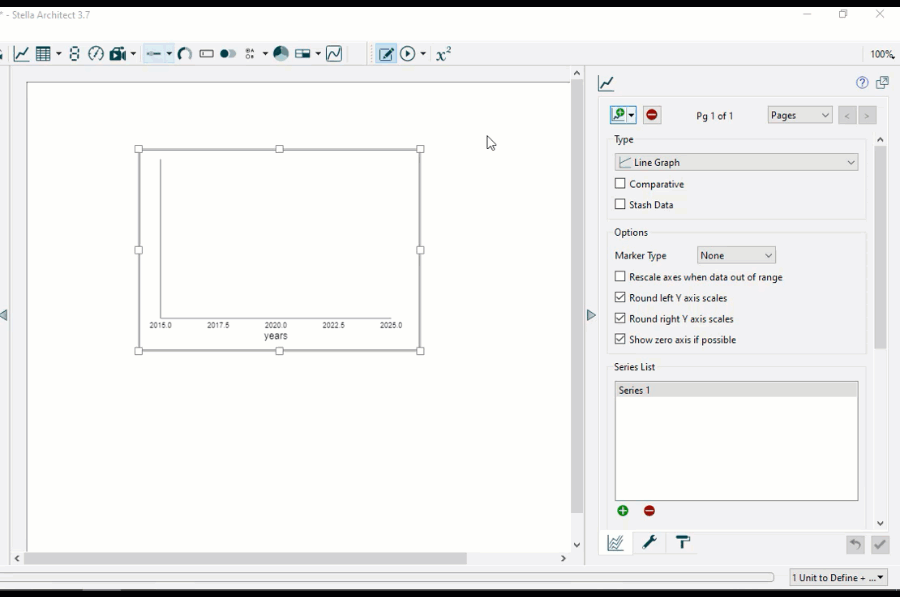Go to next graph page
Image resolution: width=900 pixels, height=597 pixels.
click(867, 115)
